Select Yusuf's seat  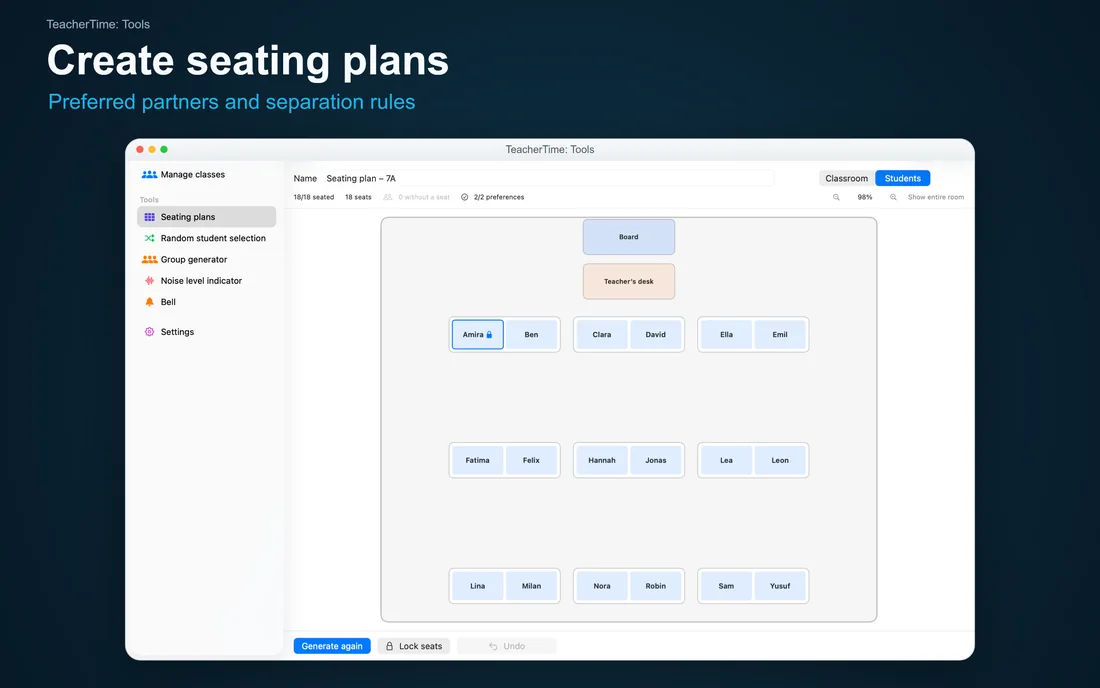point(780,586)
